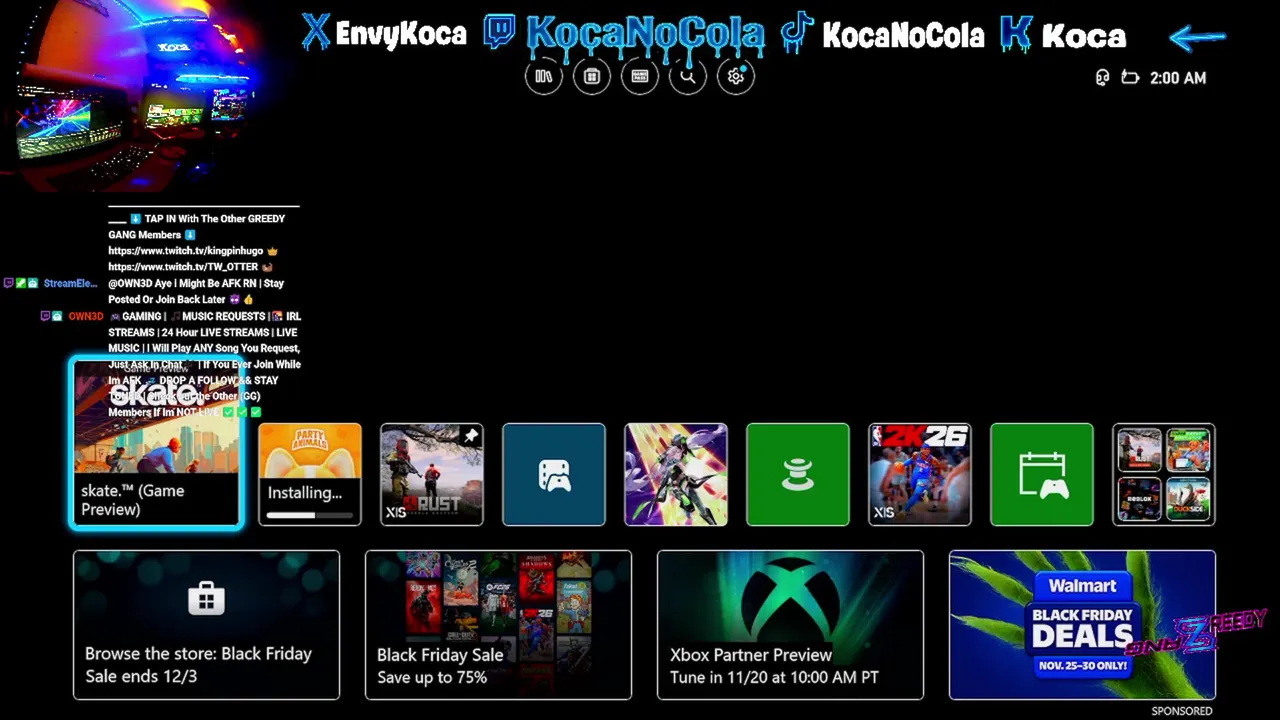
Task: Open the game group tile with Roblox
Action: 1164,474
